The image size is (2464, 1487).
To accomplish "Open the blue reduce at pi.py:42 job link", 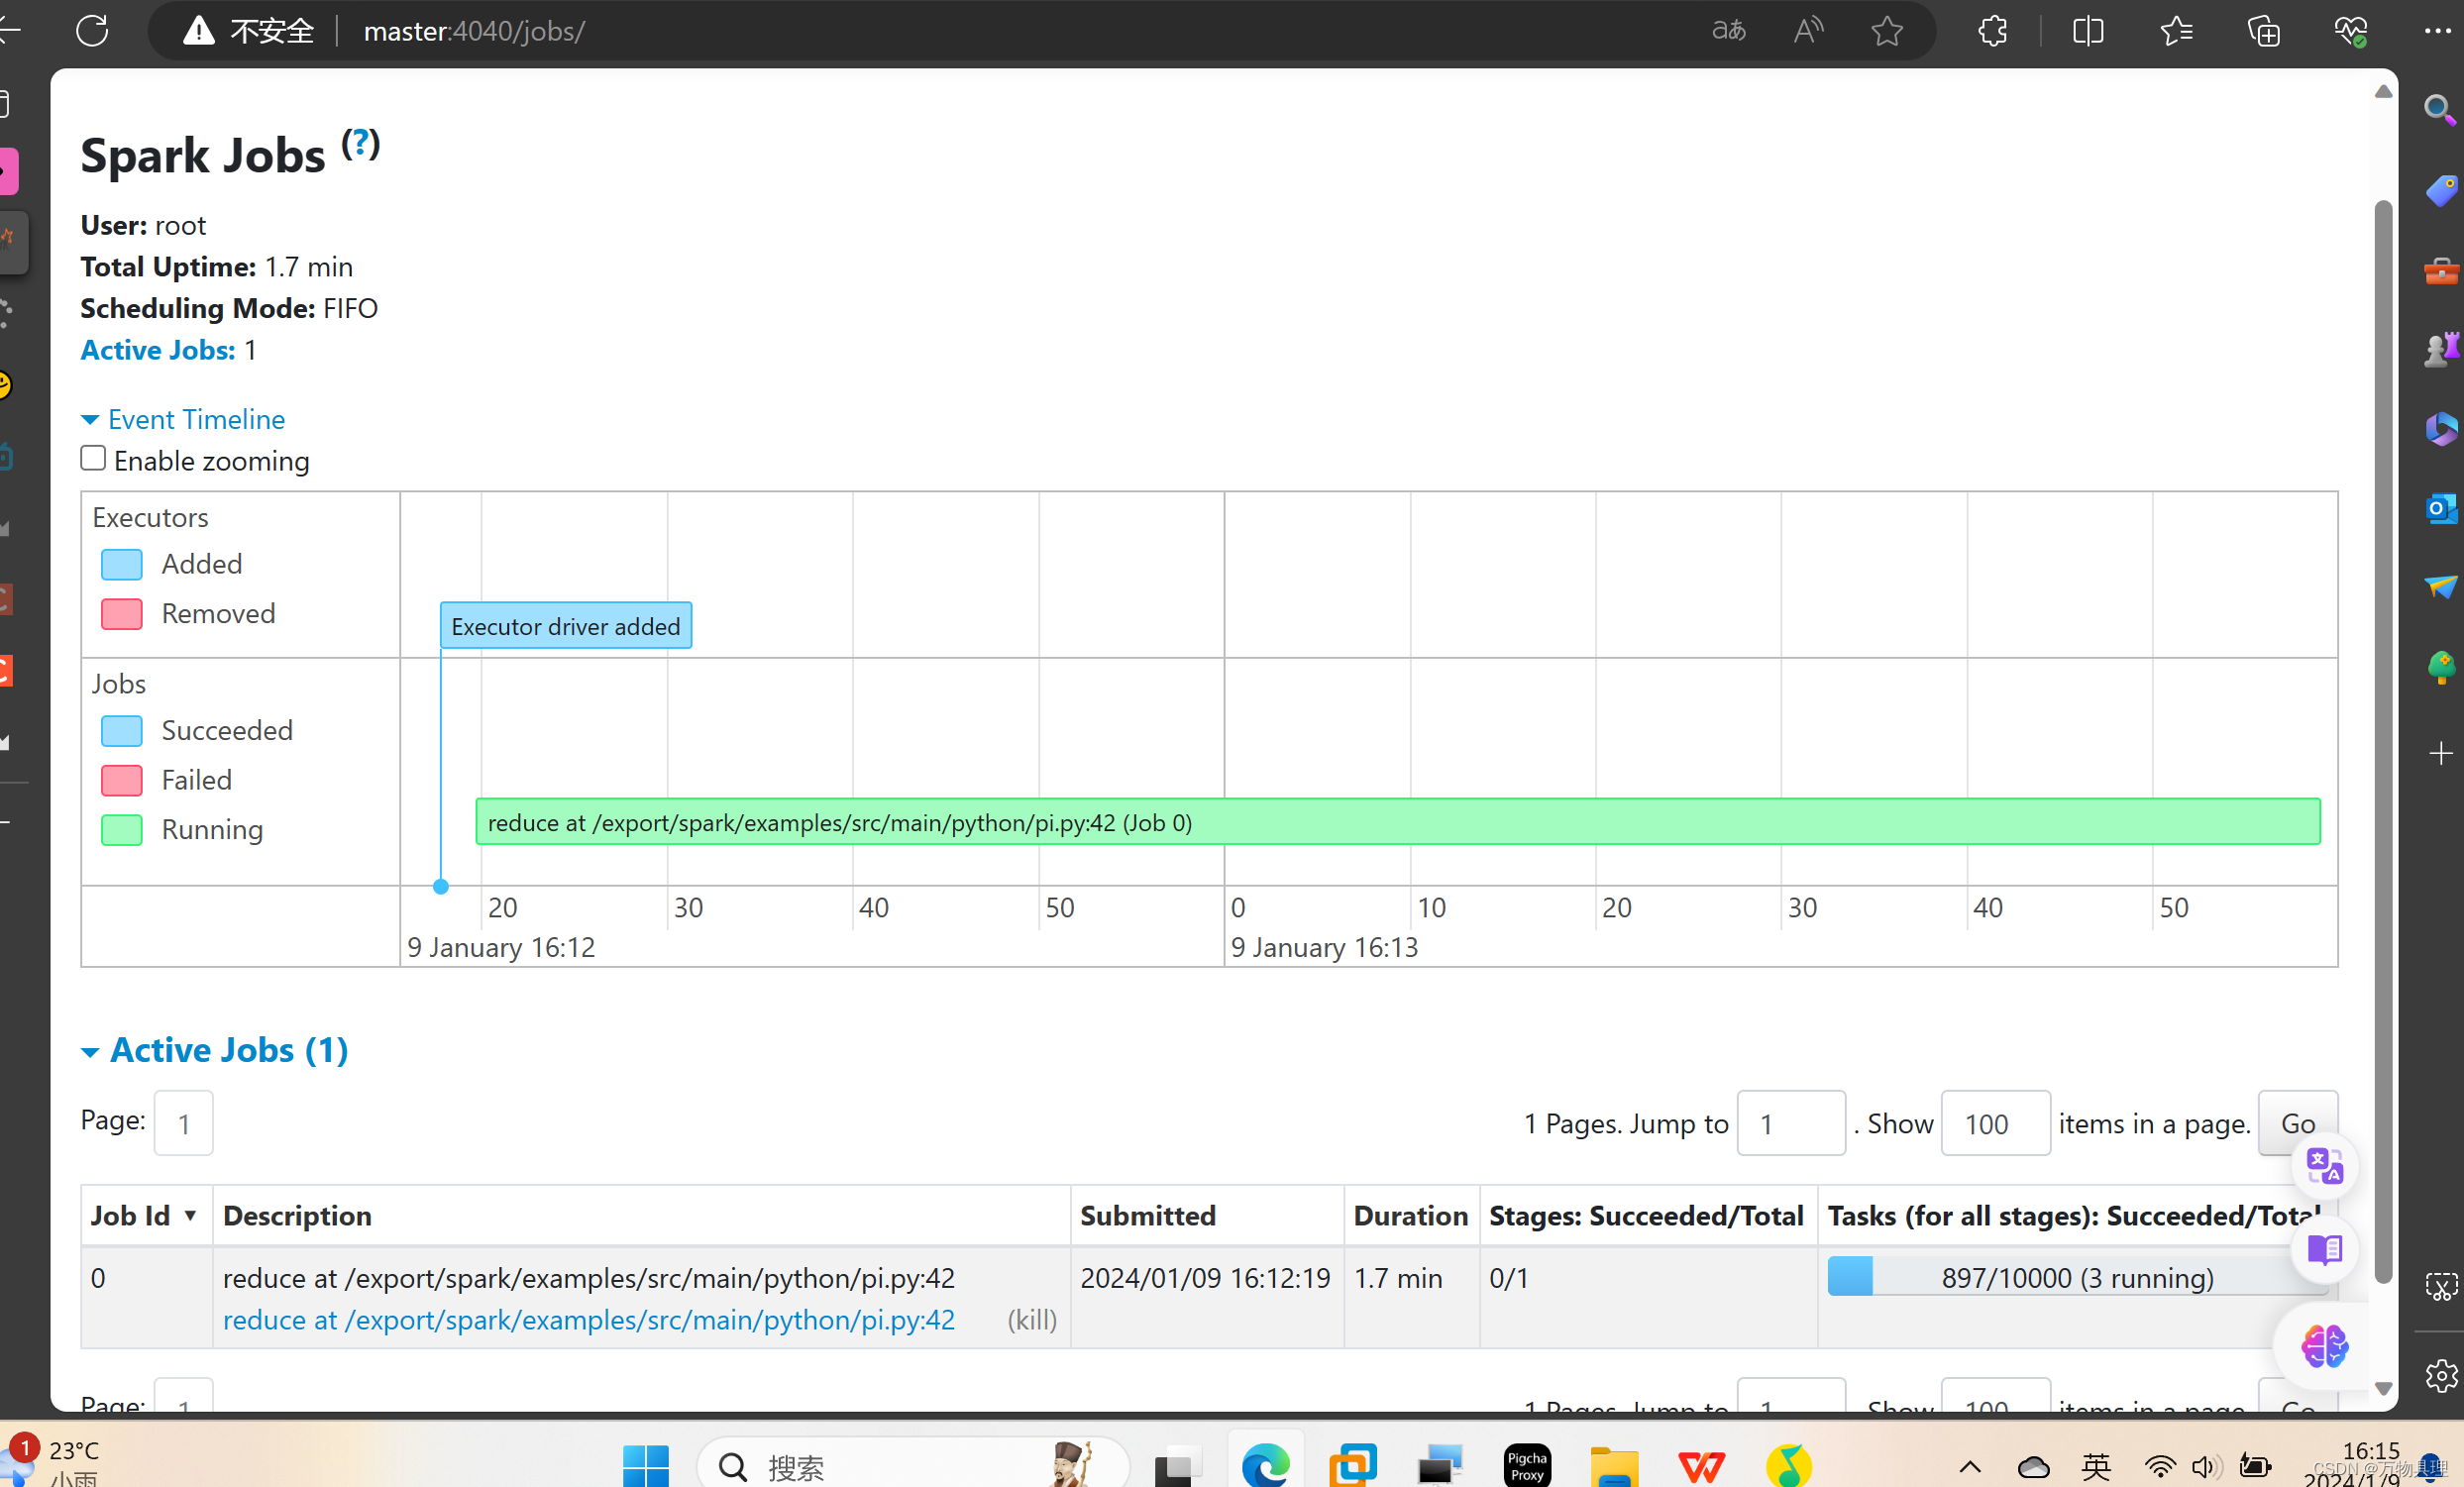I will [588, 1319].
